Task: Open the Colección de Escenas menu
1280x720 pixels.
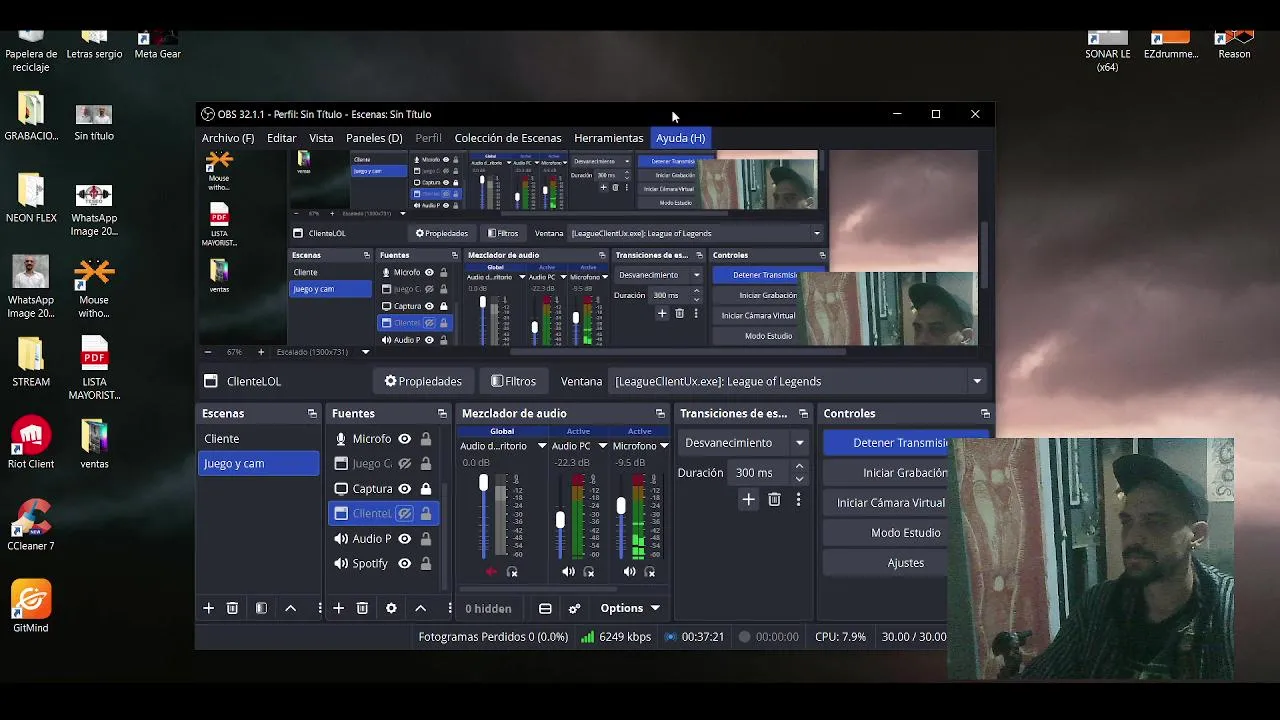Action: pos(508,138)
